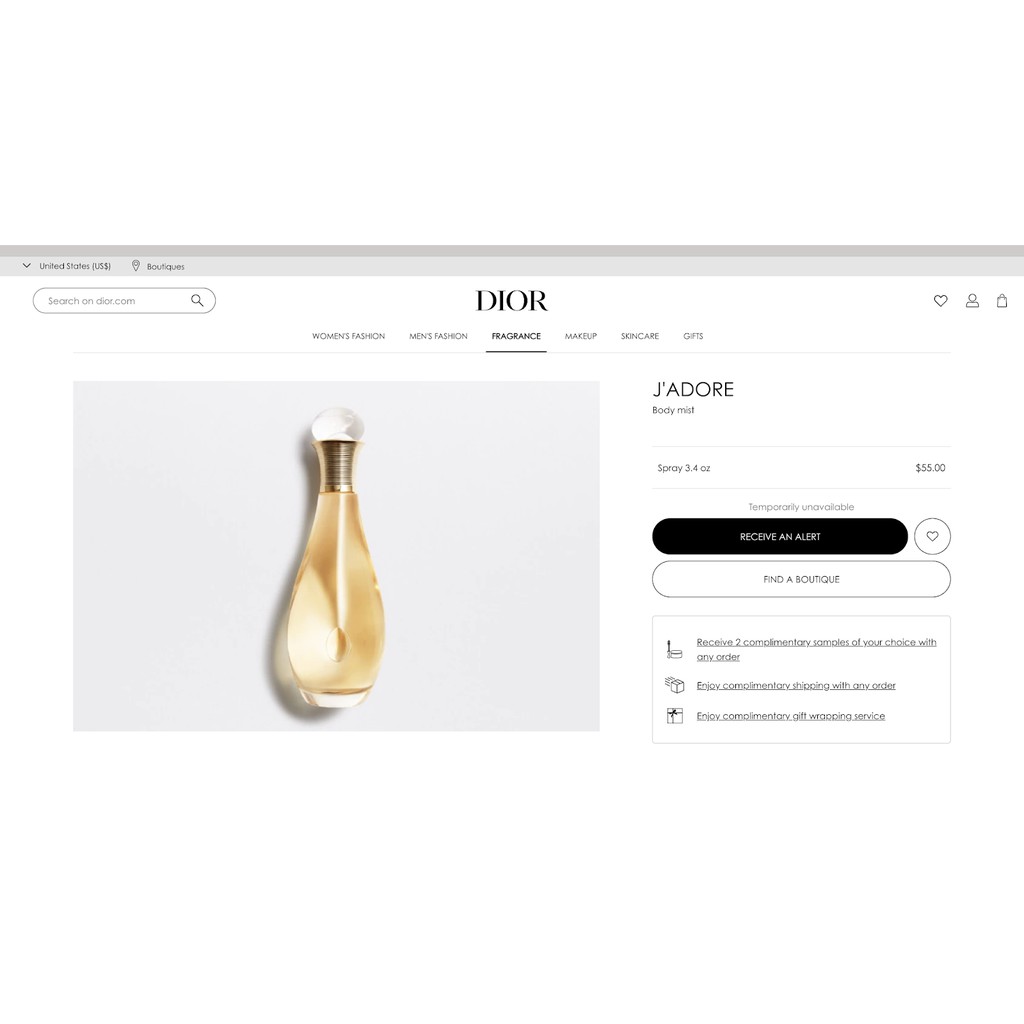Select the Spray 3.4 oz size option

801,468
